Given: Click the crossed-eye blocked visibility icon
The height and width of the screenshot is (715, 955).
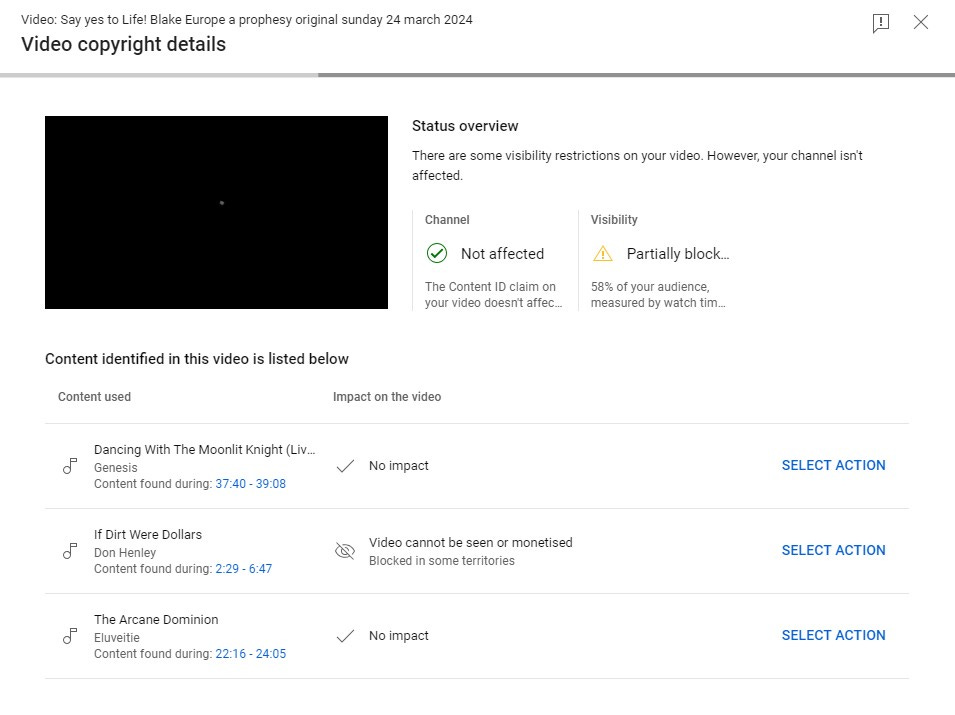Looking at the screenshot, I should click(345, 551).
